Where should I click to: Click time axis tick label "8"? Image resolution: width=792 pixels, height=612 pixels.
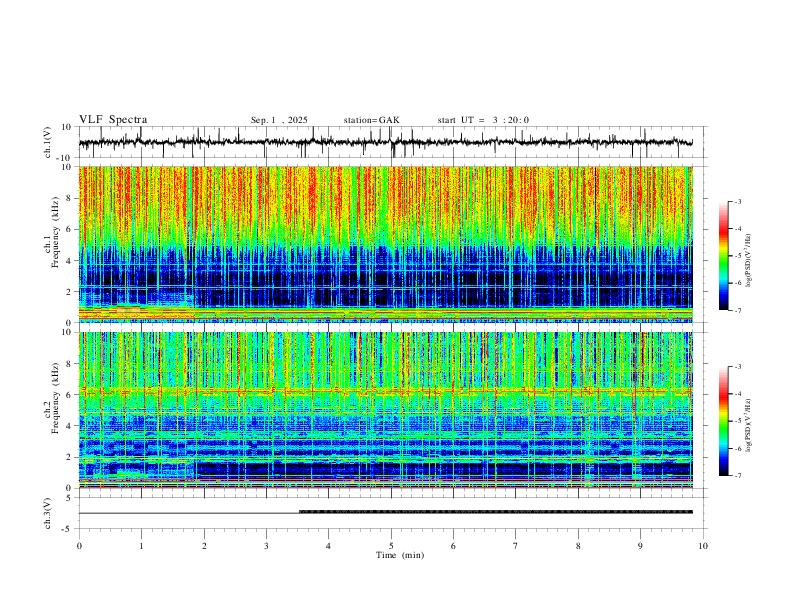coord(578,546)
